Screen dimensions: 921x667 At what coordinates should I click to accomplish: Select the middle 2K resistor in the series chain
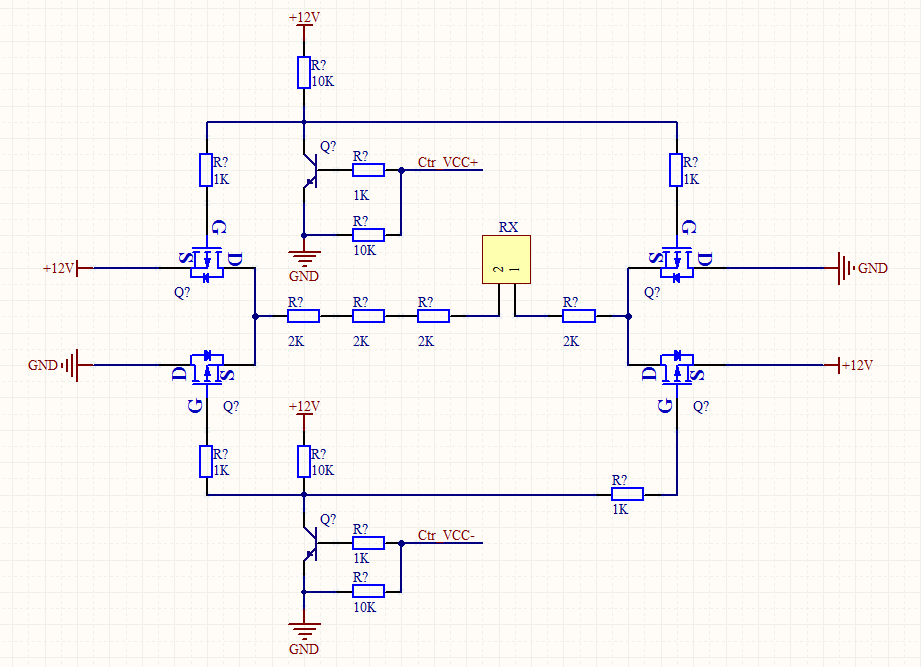(x=368, y=316)
